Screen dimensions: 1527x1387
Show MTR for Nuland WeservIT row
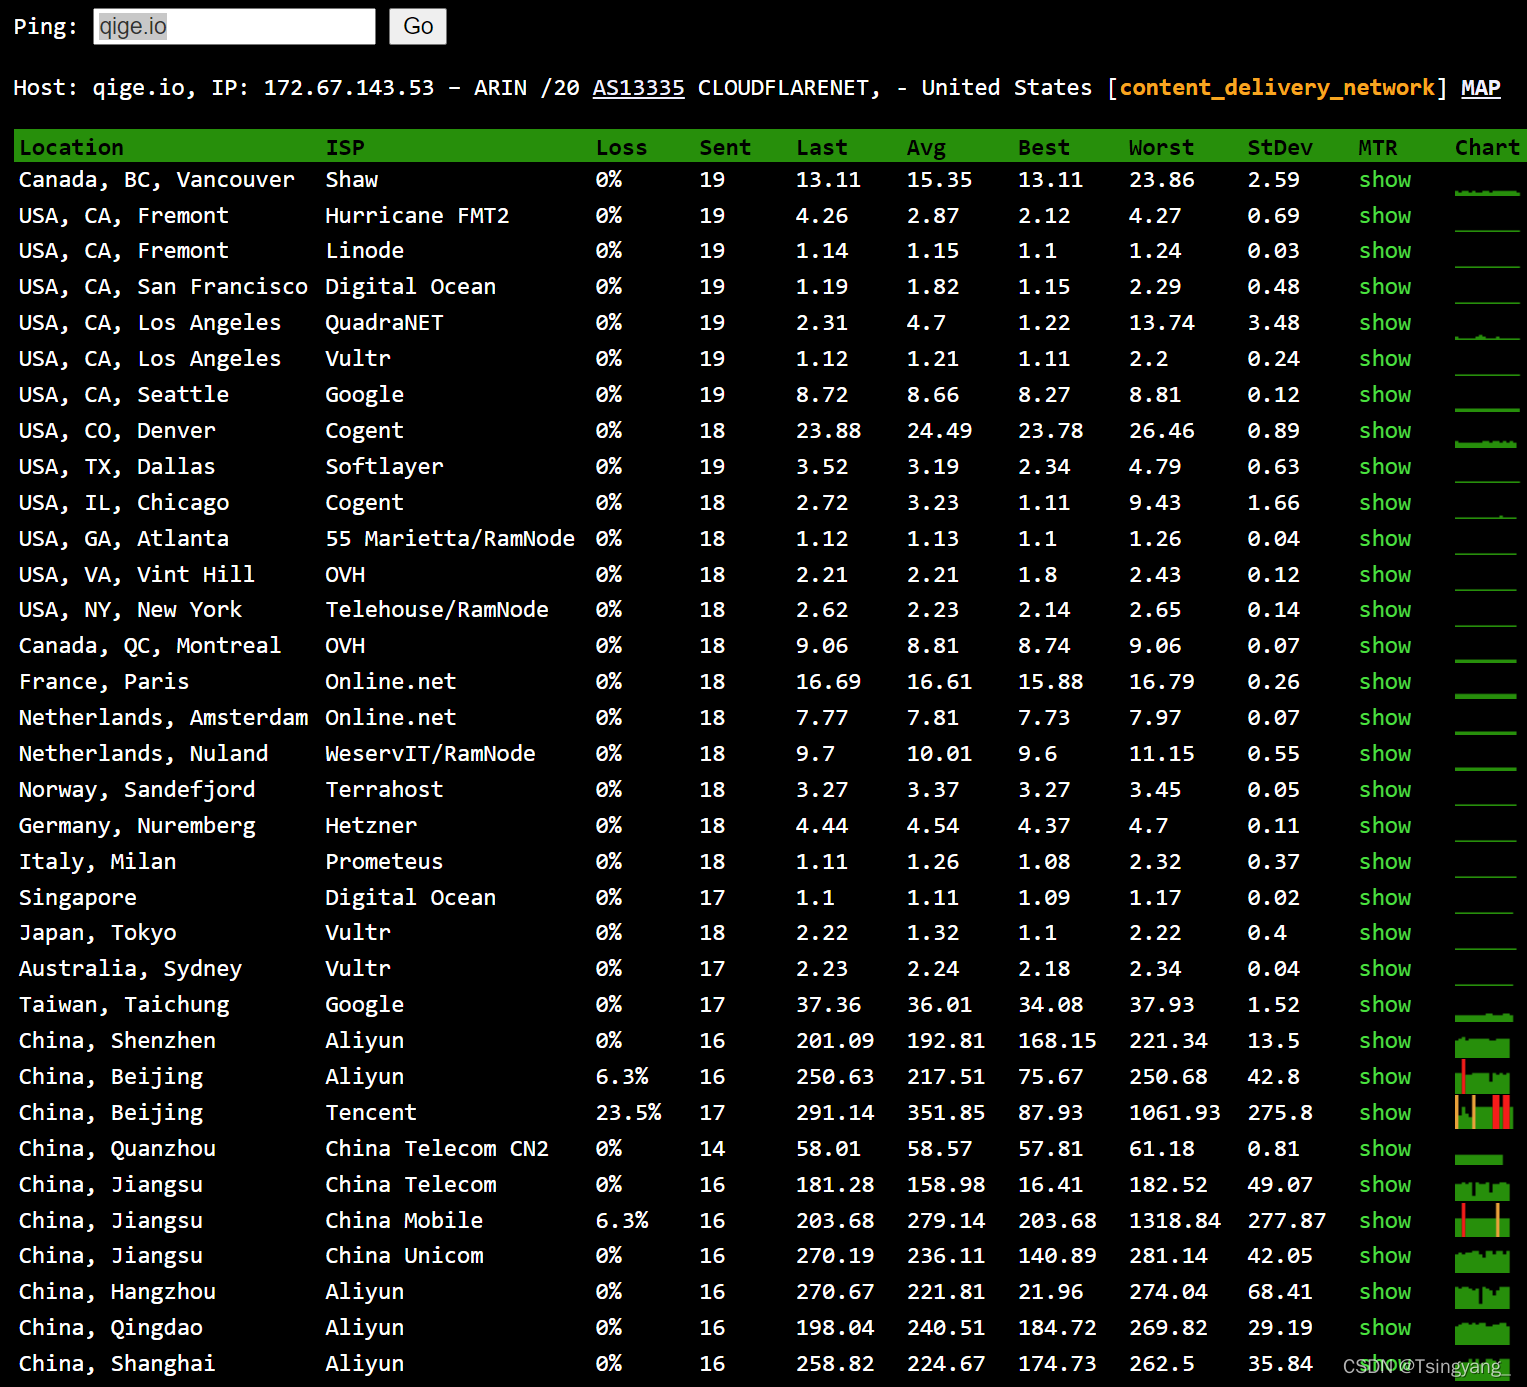point(1385,754)
